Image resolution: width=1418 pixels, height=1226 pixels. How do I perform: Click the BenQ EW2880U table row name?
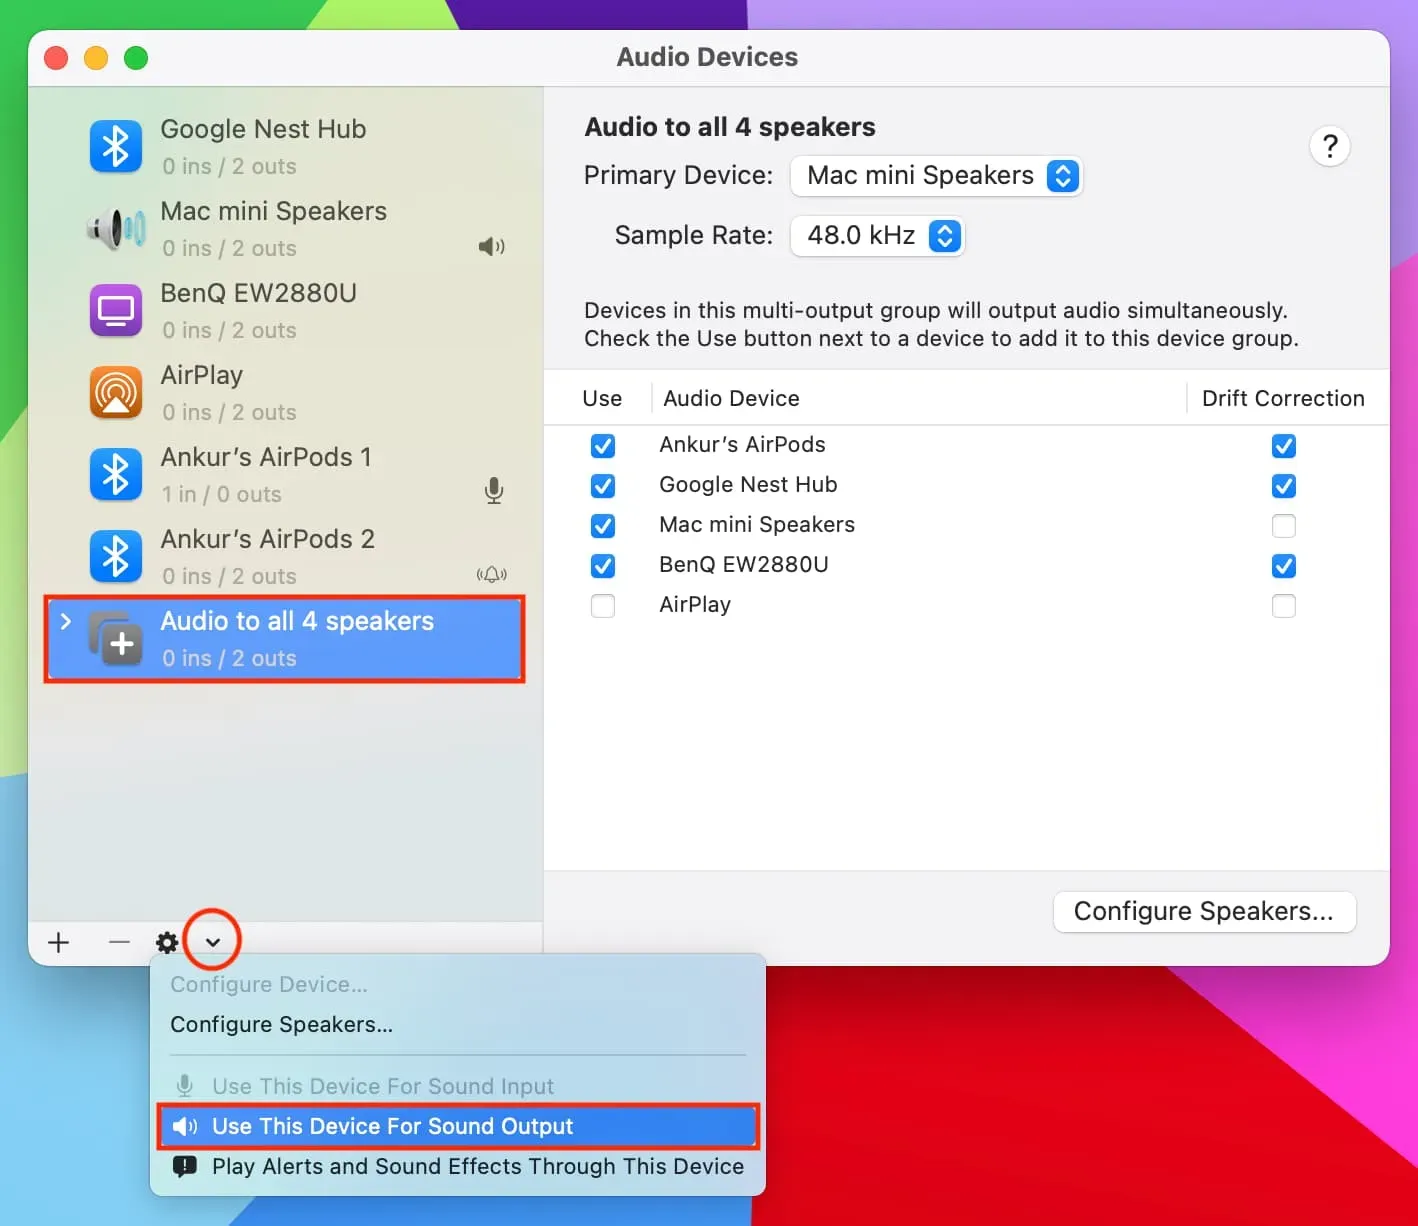click(x=744, y=565)
